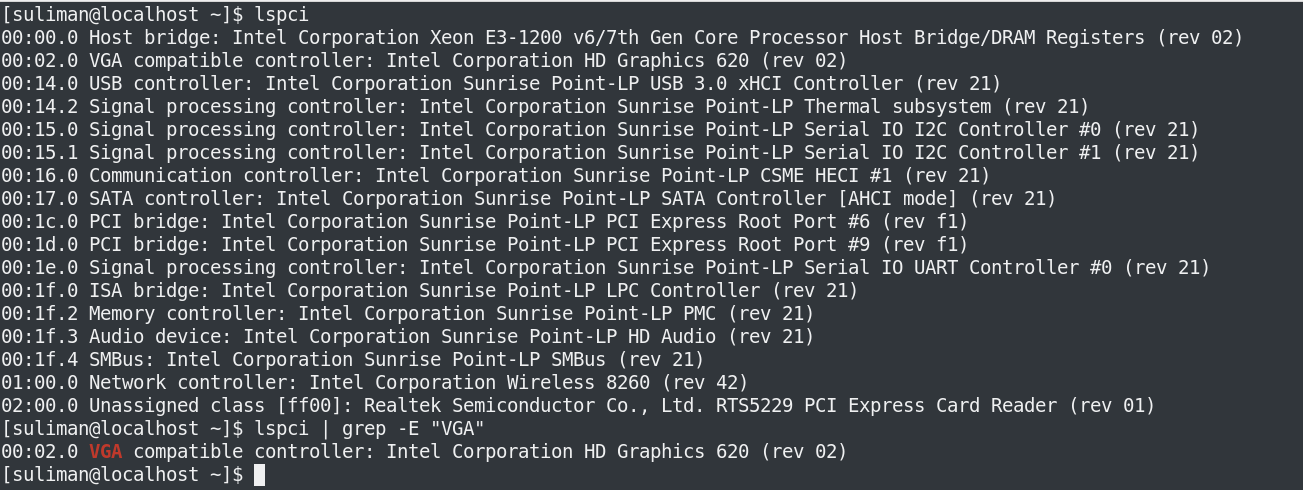
Task: Click the PCI Express Root Port #9 line
Action: click(484, 244)
